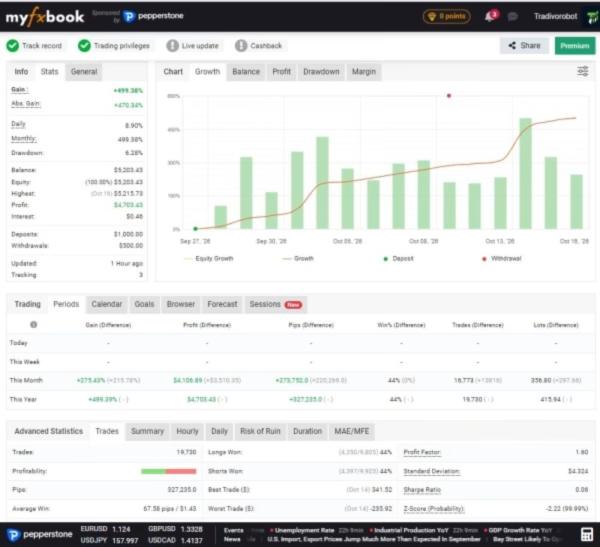
Task: Switch to the Stats tab
Action: point(49,72)
